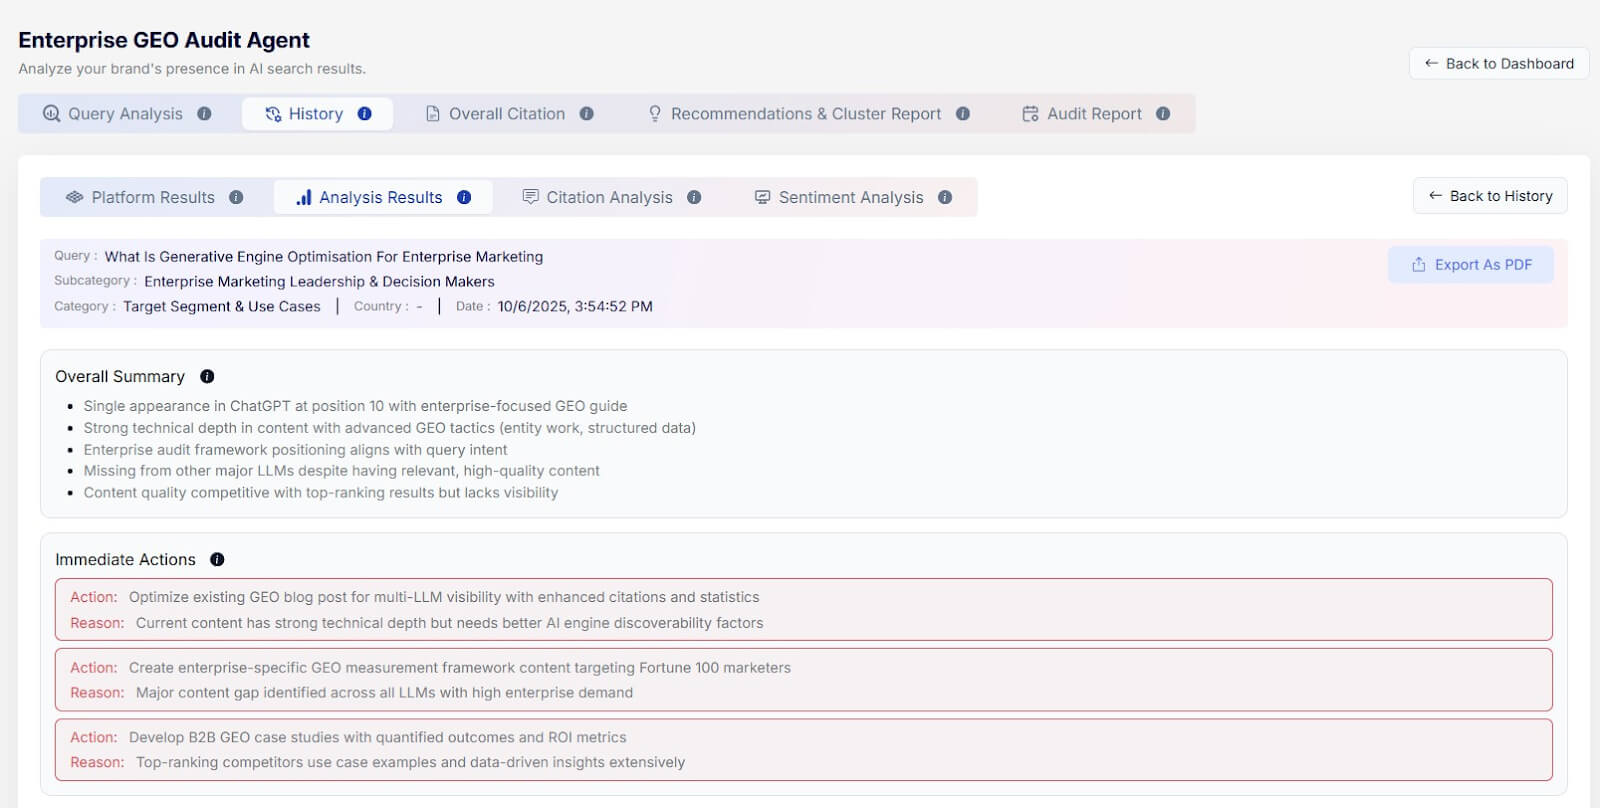Click info icon next to Sentiment Analysis

pos(945,198)
